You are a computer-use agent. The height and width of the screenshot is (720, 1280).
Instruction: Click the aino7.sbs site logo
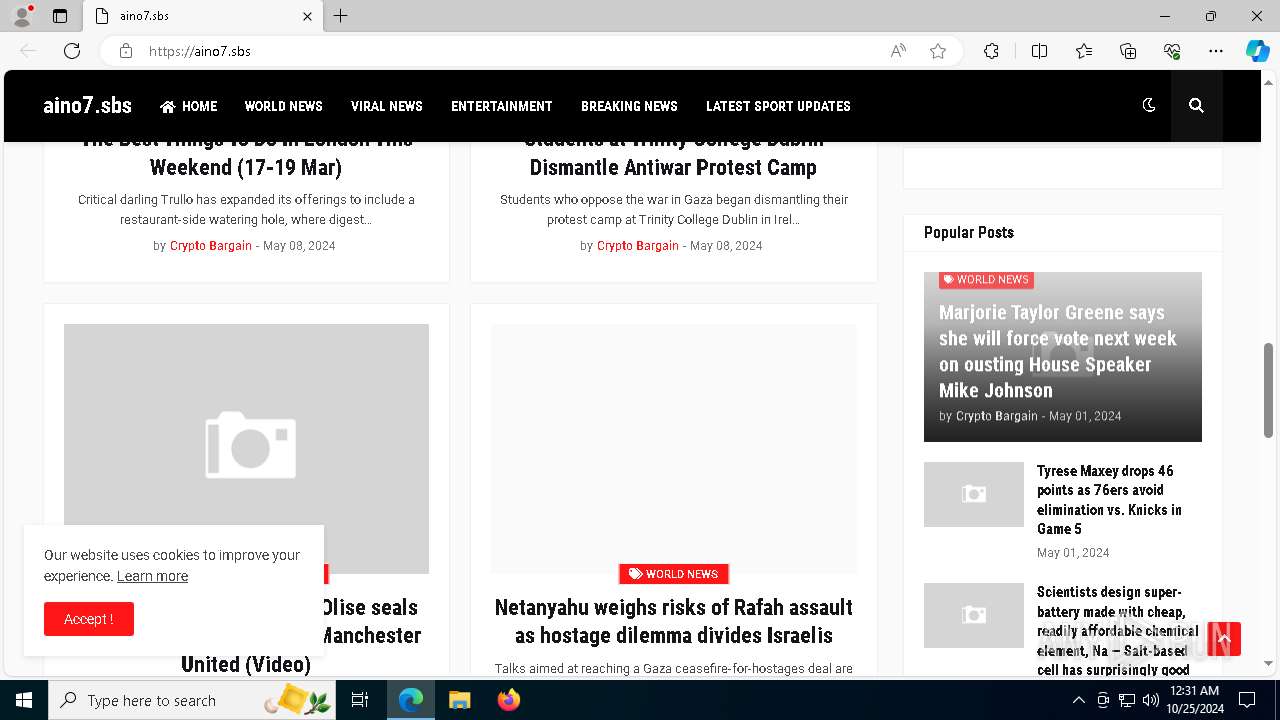87,106
